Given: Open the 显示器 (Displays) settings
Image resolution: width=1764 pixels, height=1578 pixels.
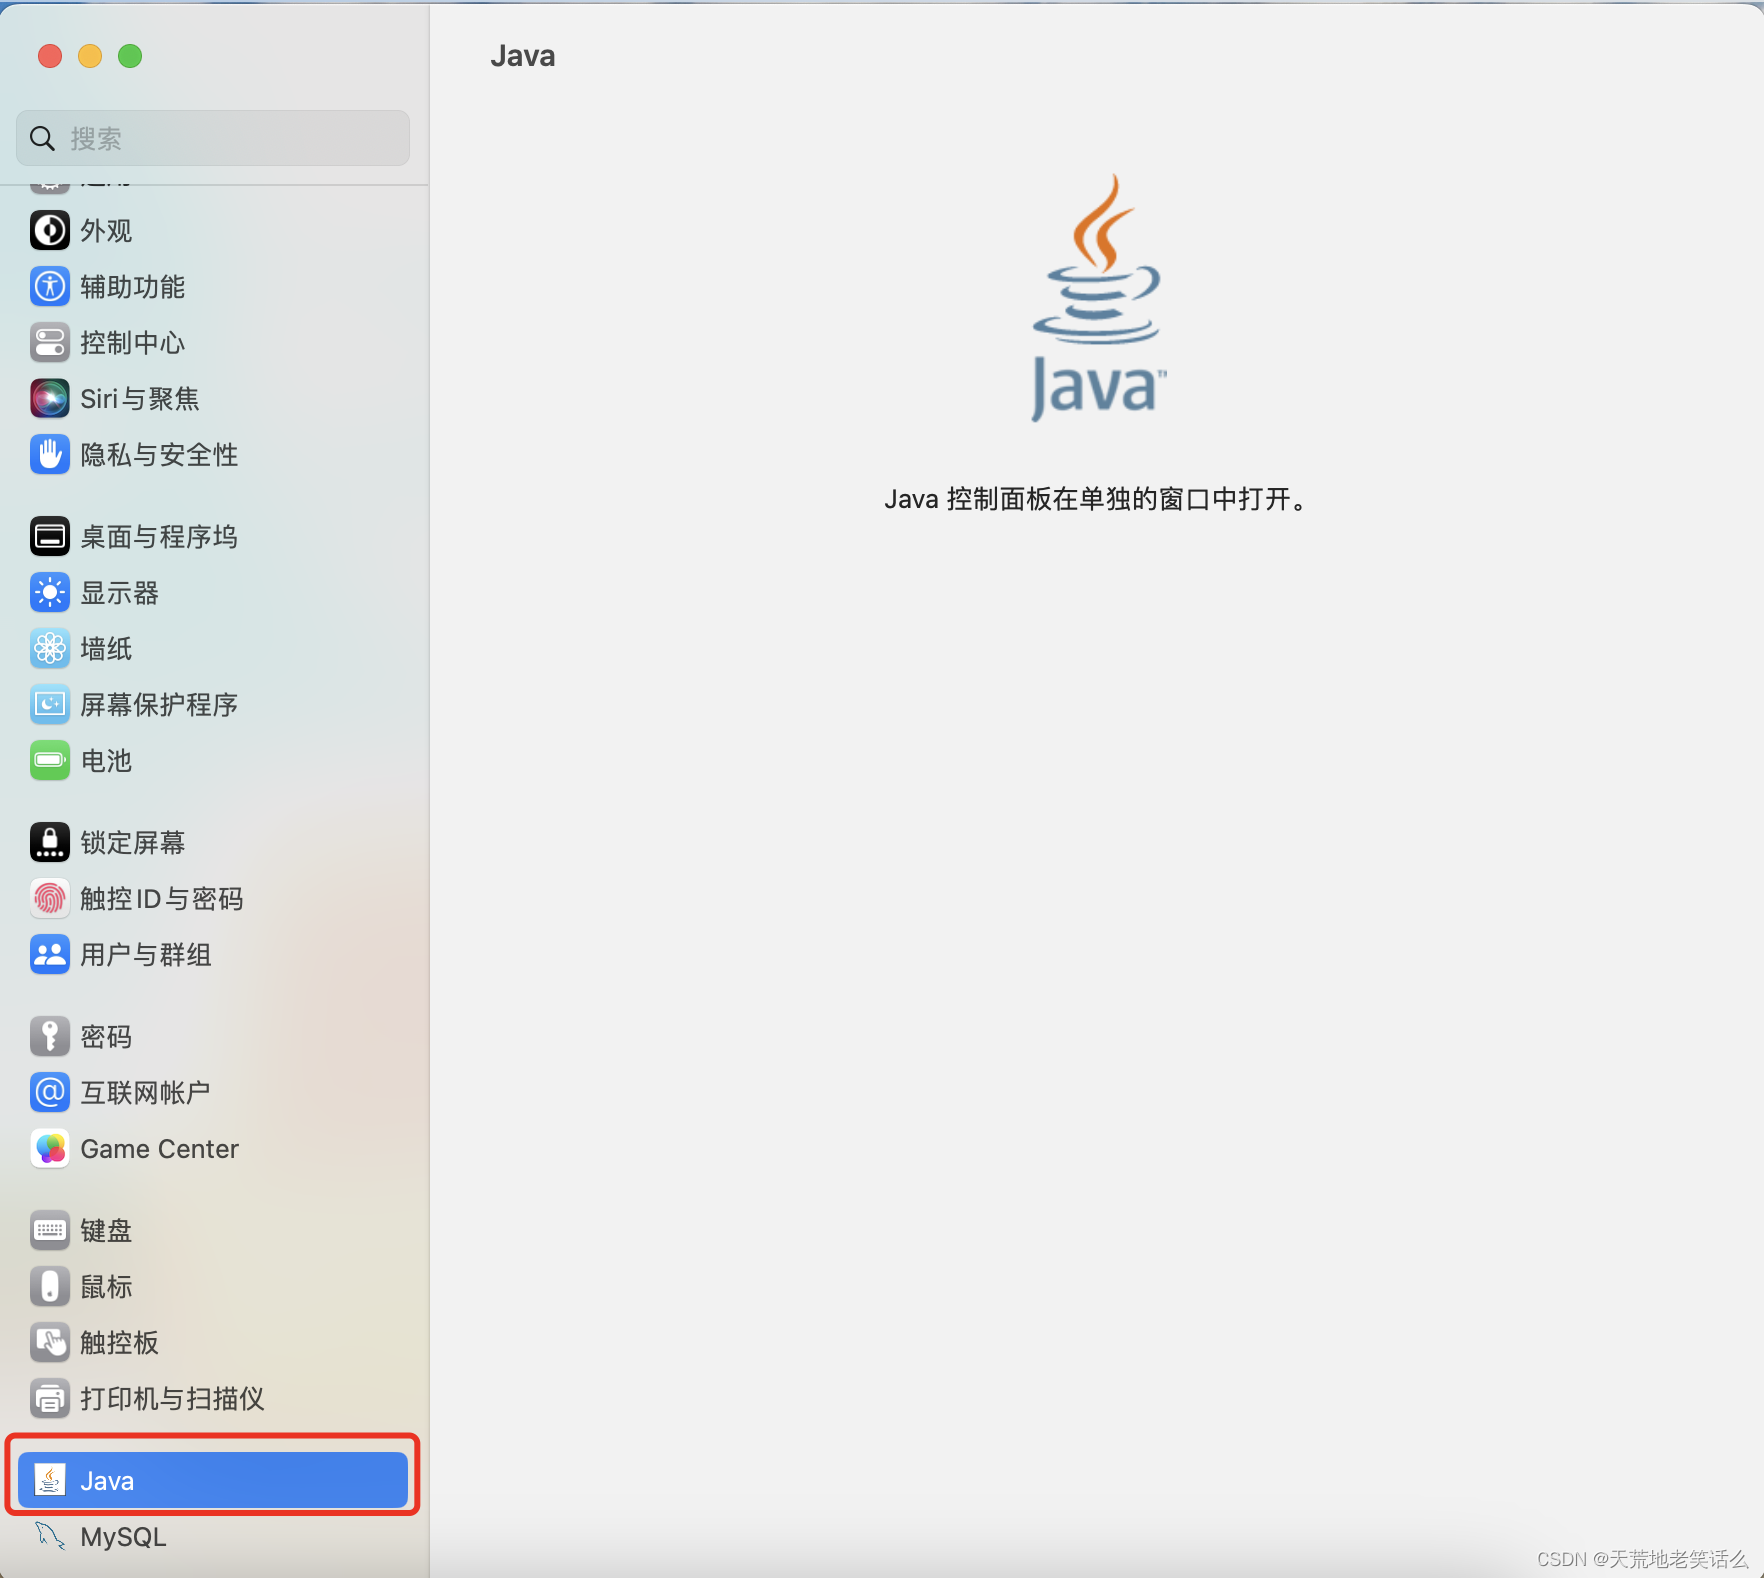Looking at the screenshot, I should (x=118, y=592).
